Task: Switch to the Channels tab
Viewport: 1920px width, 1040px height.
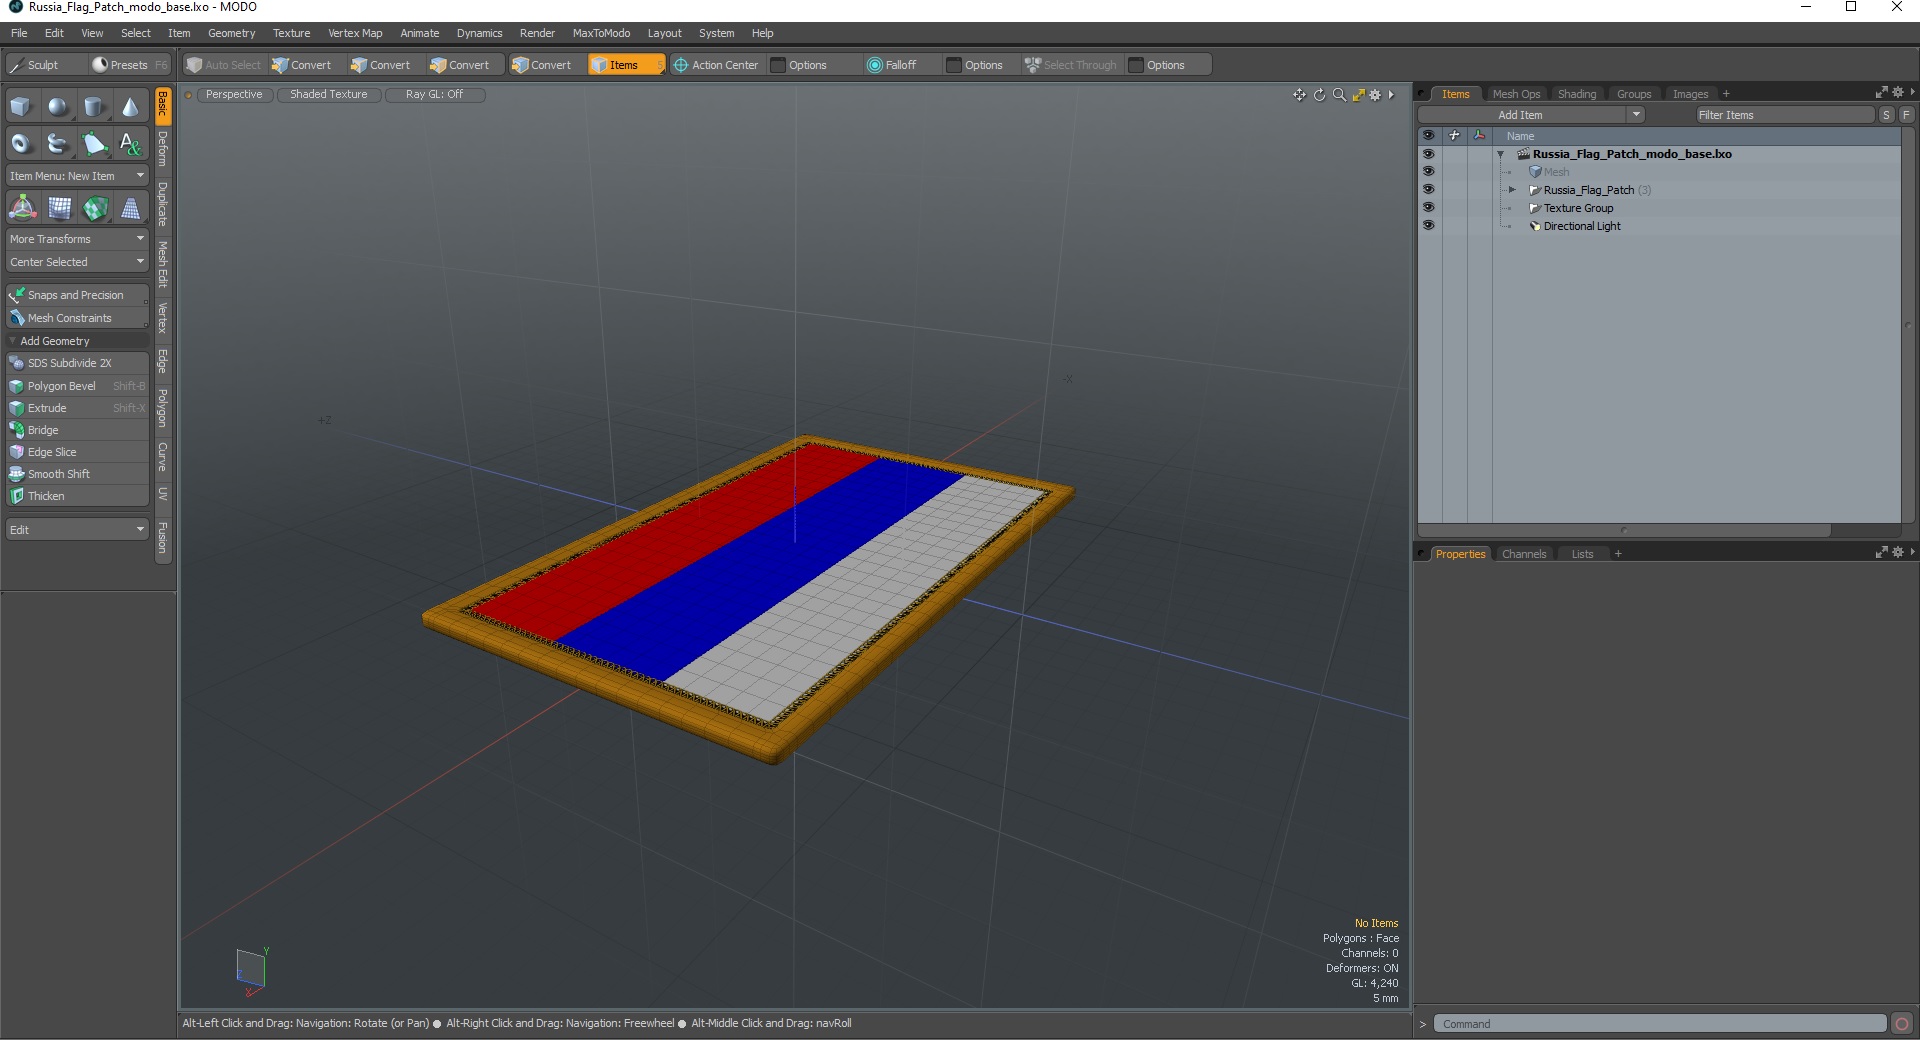Action: pyautogui.click(x=1524, y=554)
